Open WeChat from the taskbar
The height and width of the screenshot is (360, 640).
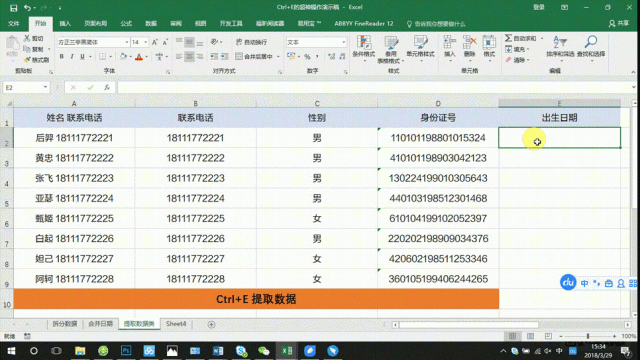[x=264, y=351]
